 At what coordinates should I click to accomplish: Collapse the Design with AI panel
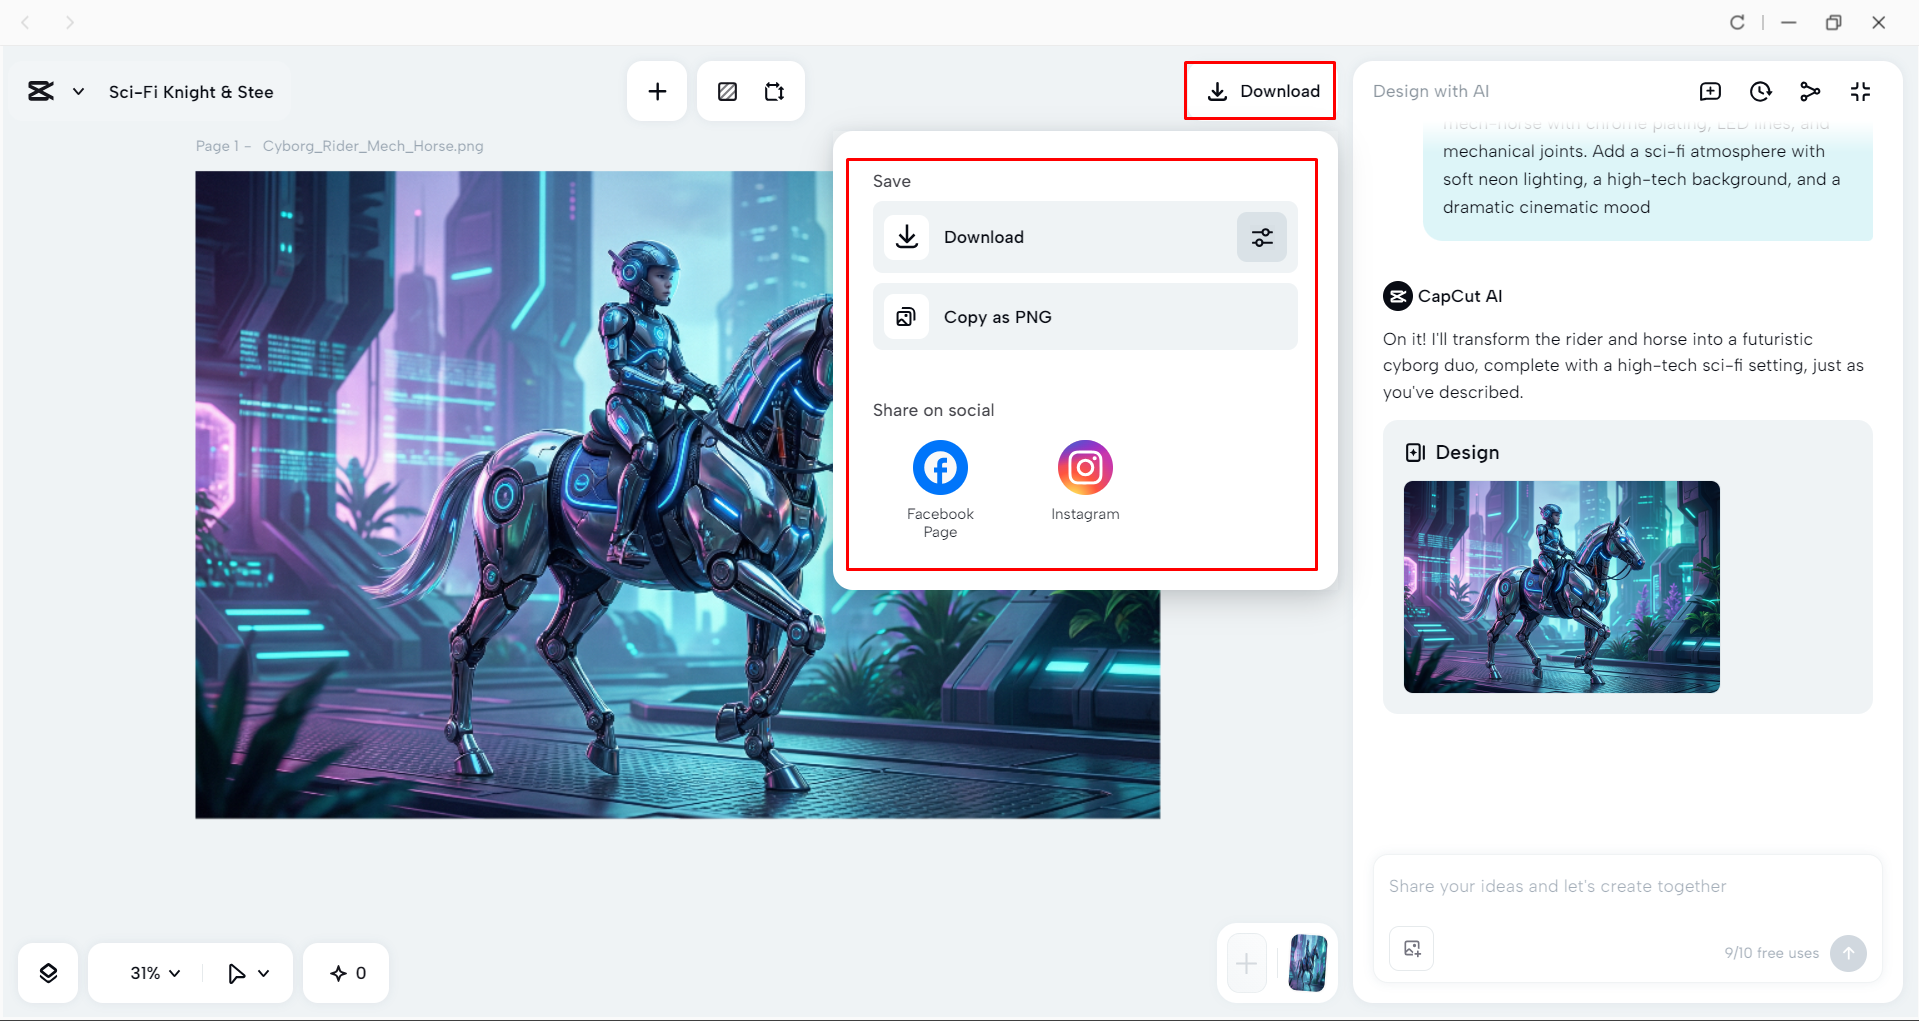pyautogui.click(x=1860, y=92)
